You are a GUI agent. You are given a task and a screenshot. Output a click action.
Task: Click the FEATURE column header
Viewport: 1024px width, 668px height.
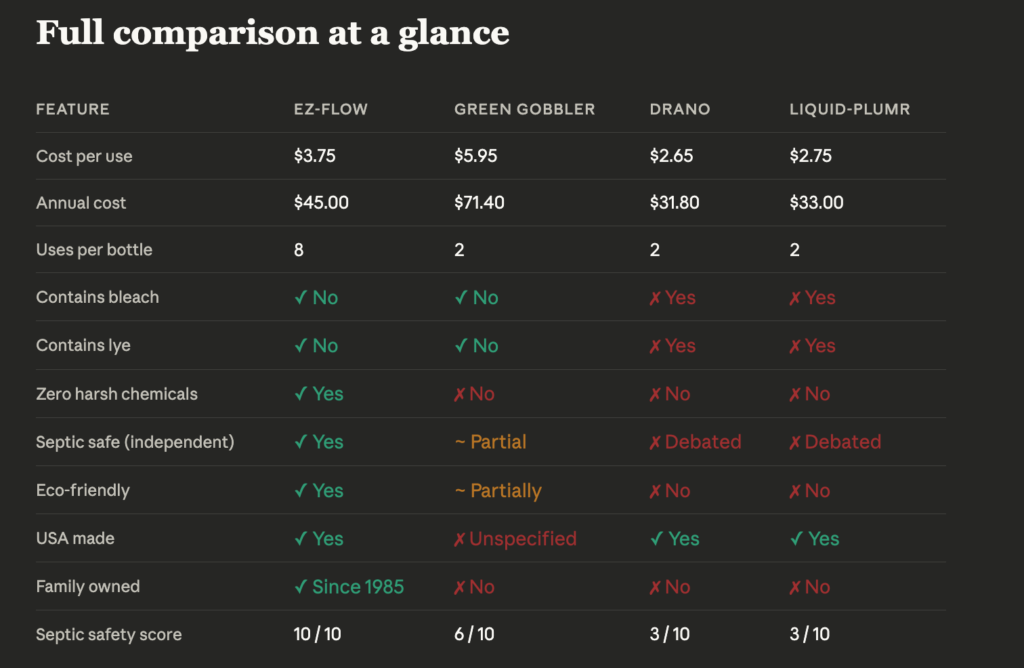[x=73, y=109]
